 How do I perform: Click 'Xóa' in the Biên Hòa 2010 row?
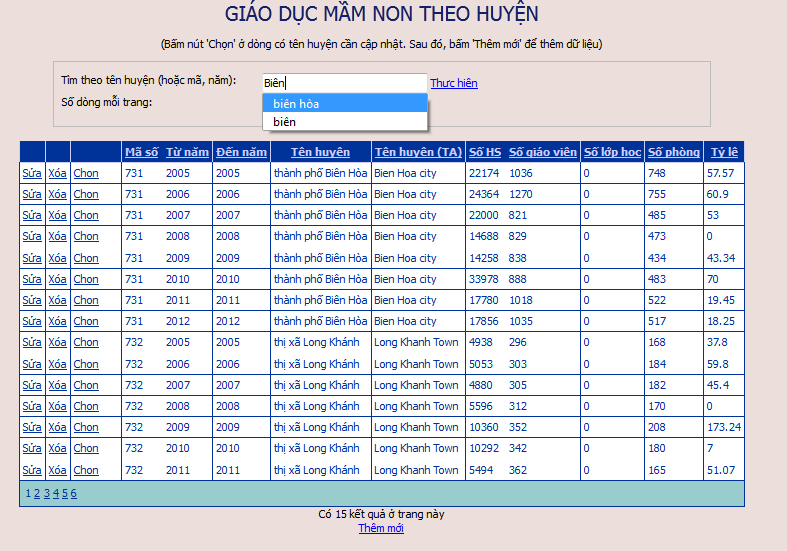(57, 279)
